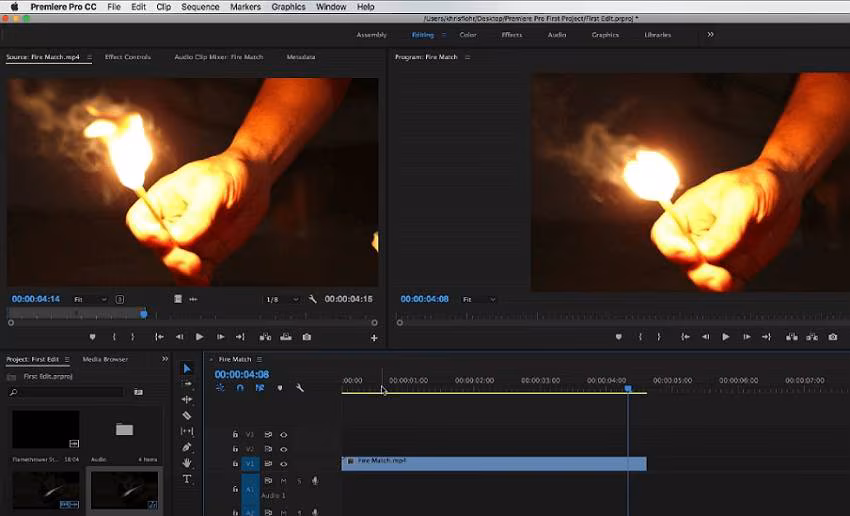Open the Sequence menu
850x516 pixels.
coord(200,7)
